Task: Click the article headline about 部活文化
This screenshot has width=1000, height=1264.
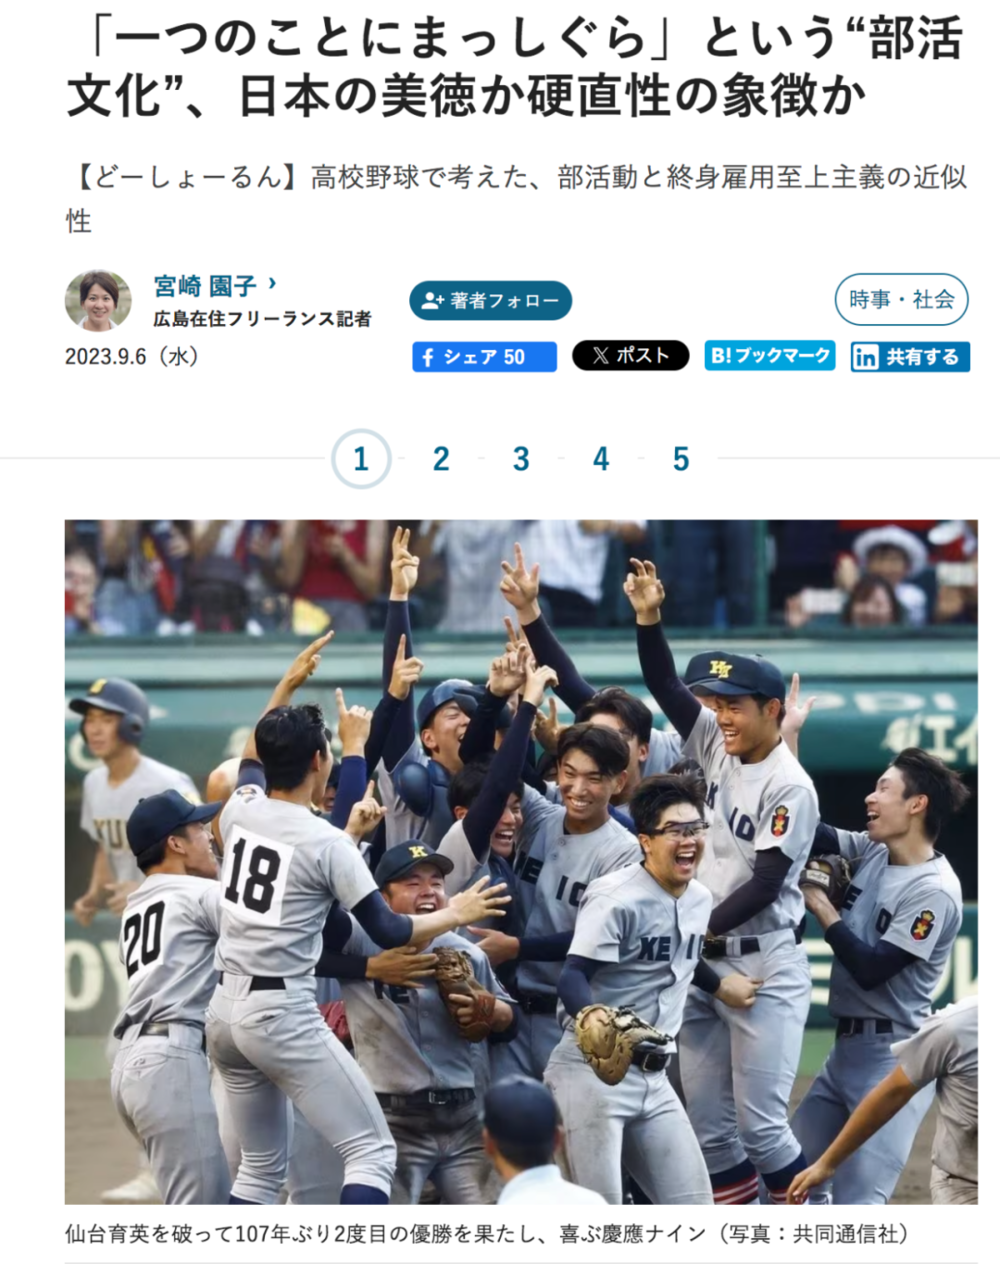Action: click(x=515, y=68)
